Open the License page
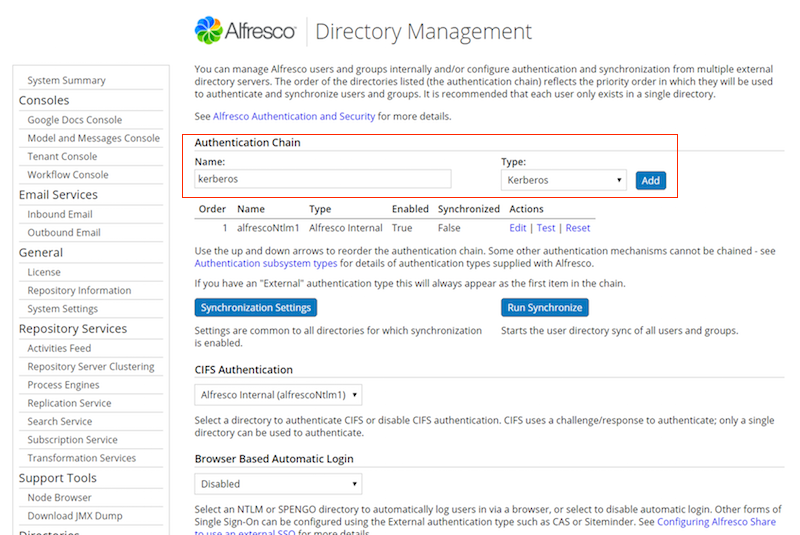The height and width of the screenshot is (535, 800). click(44, 272)
